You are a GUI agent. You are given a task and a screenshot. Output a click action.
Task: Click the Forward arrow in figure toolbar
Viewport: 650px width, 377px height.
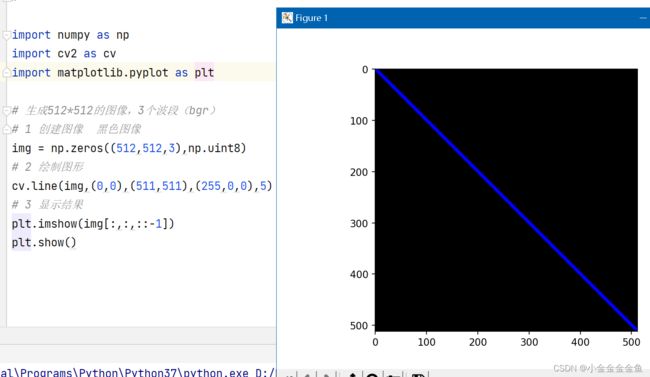tap(326, 375)
